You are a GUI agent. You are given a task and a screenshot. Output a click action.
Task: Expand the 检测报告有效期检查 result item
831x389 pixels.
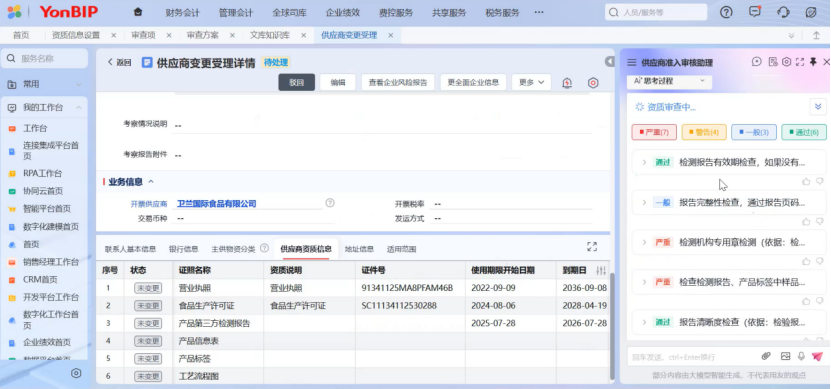[644, 162]
